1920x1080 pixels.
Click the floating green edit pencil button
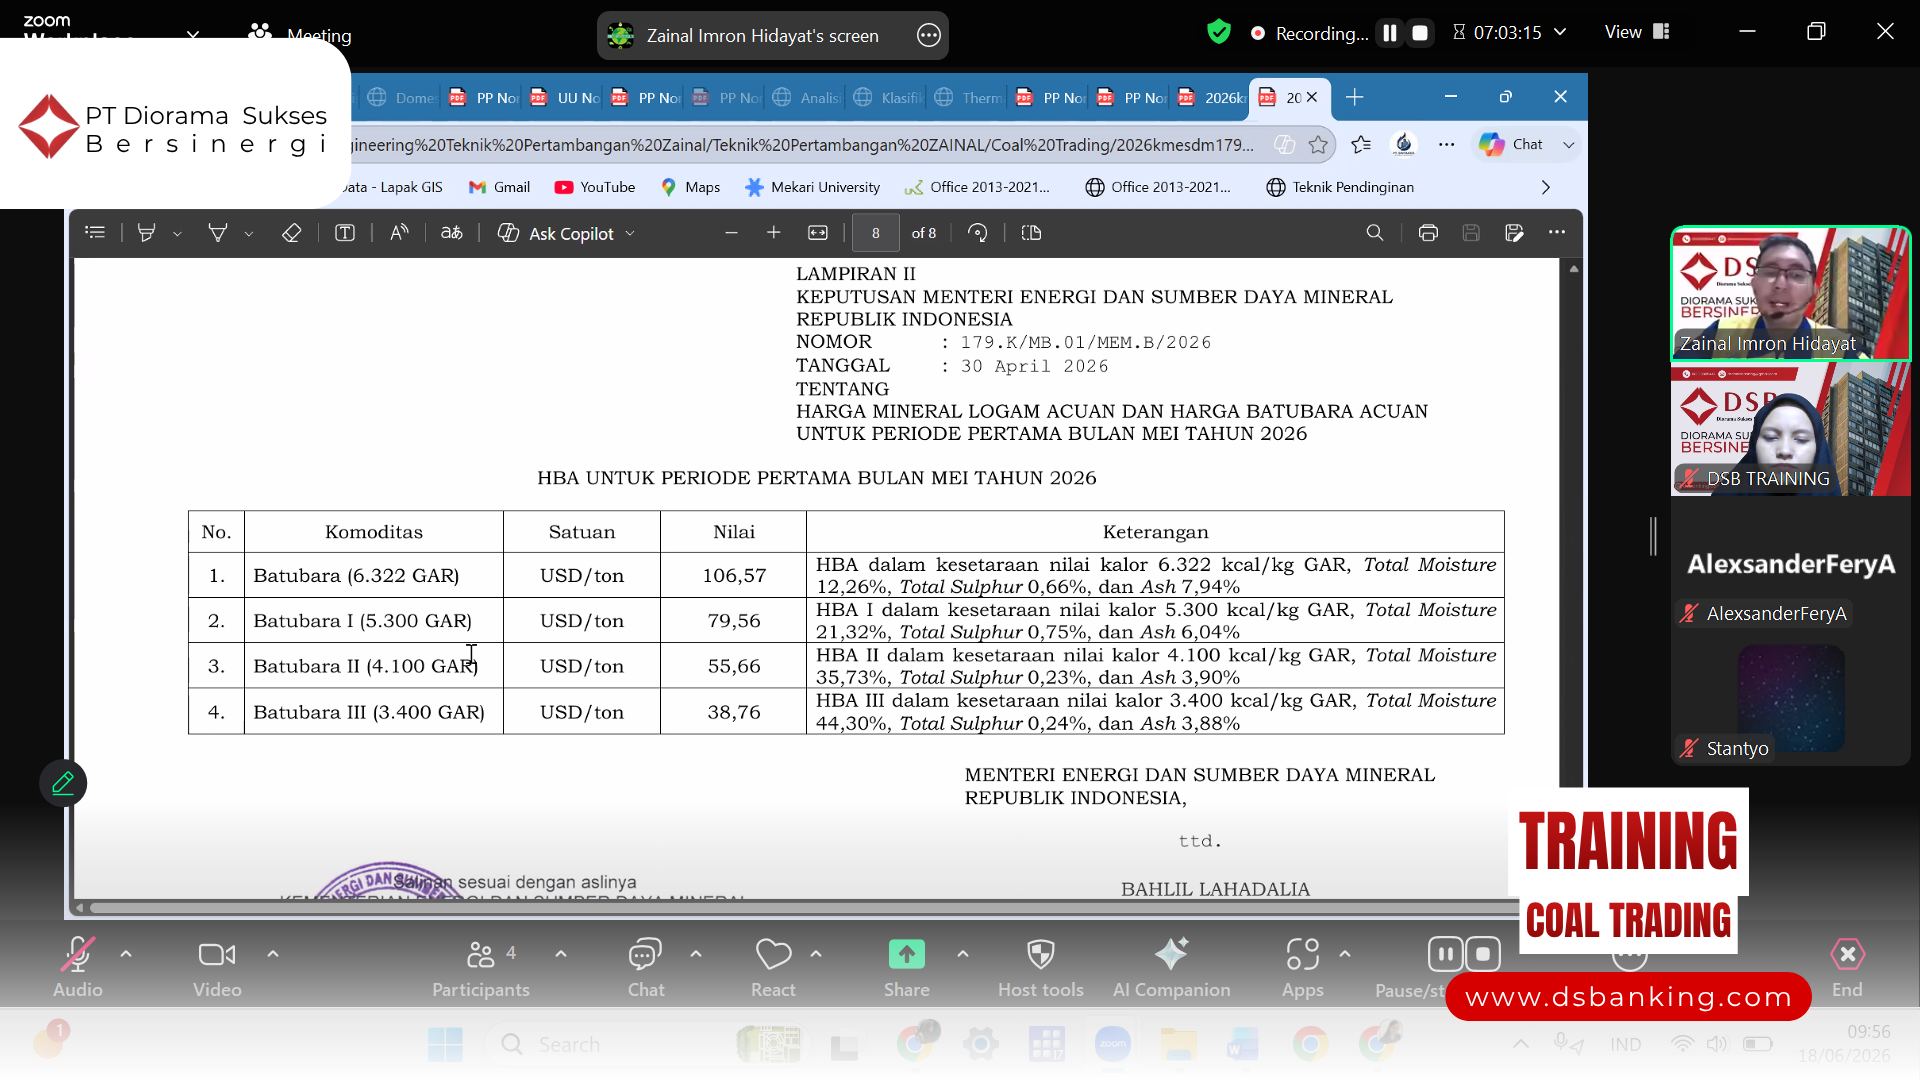pos(63,783)
